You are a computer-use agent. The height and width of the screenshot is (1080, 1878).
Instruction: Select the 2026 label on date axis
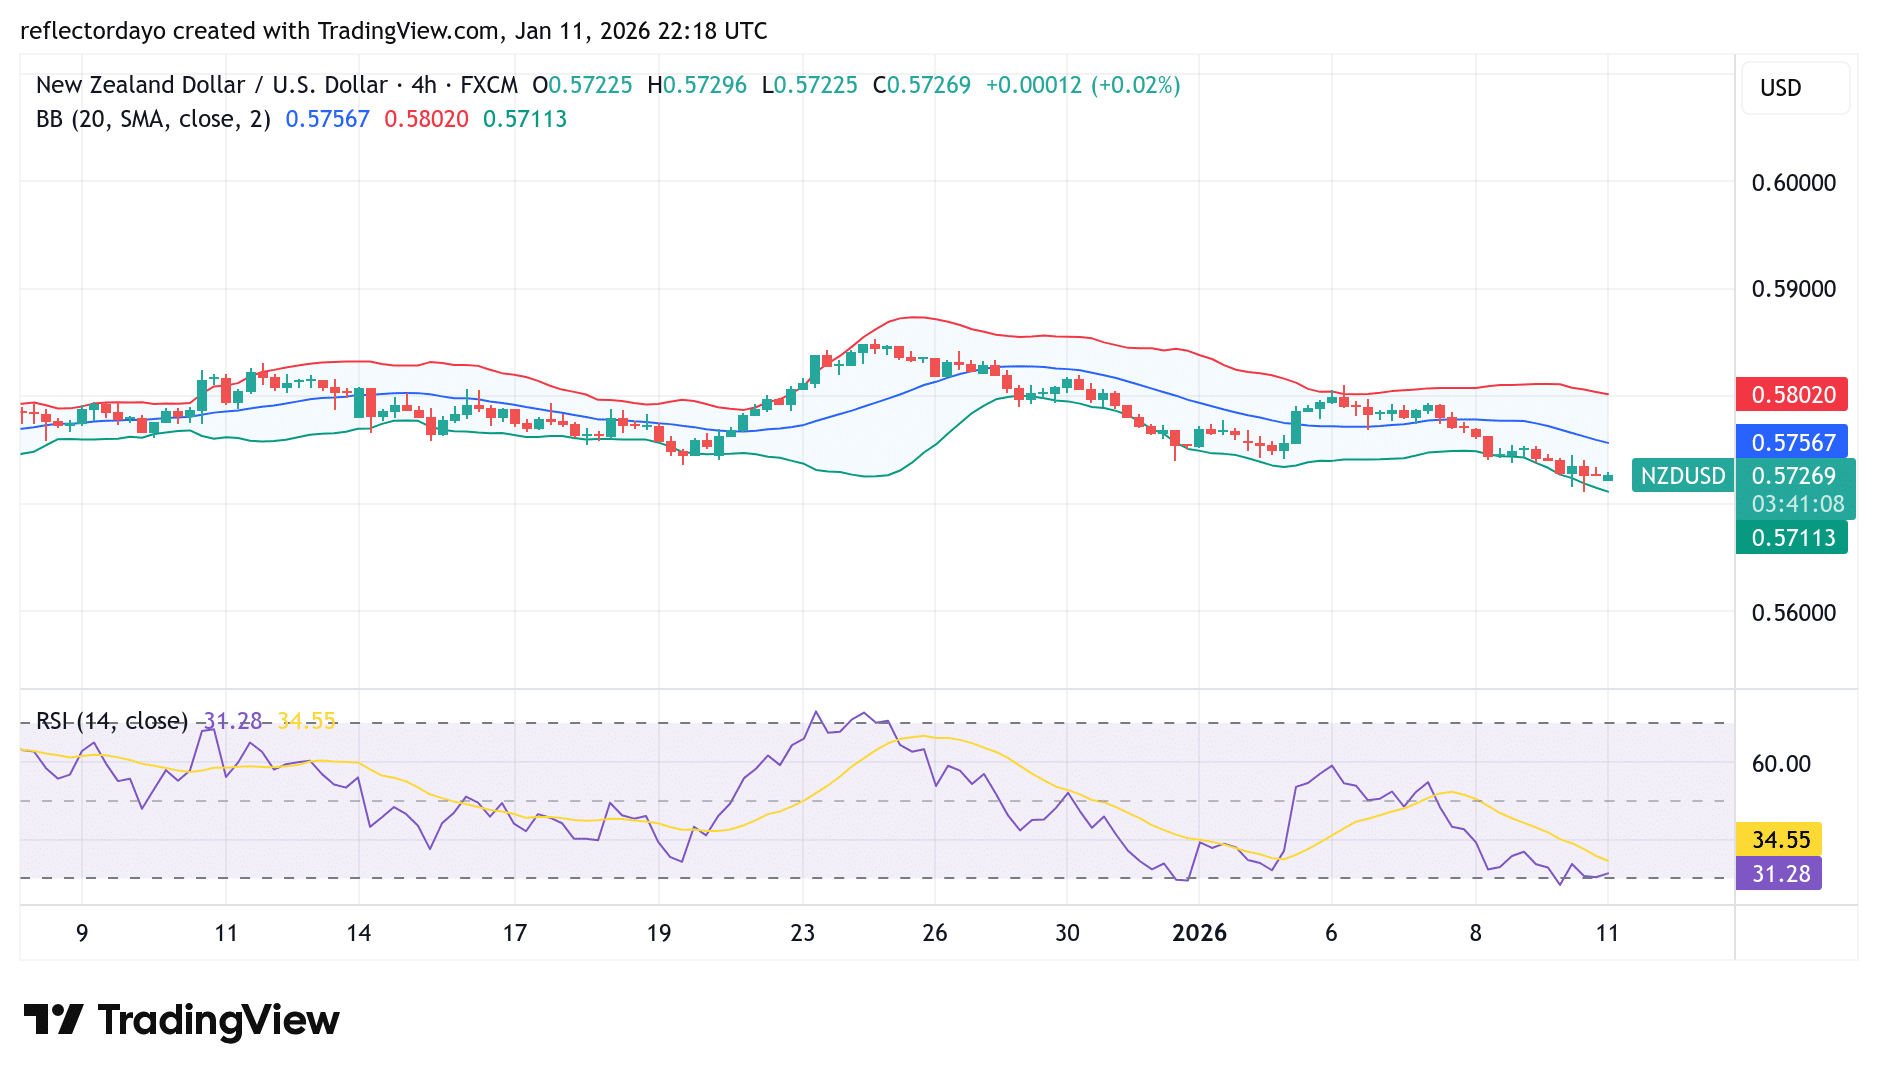pyautogui.click(x=1200, y=933)
